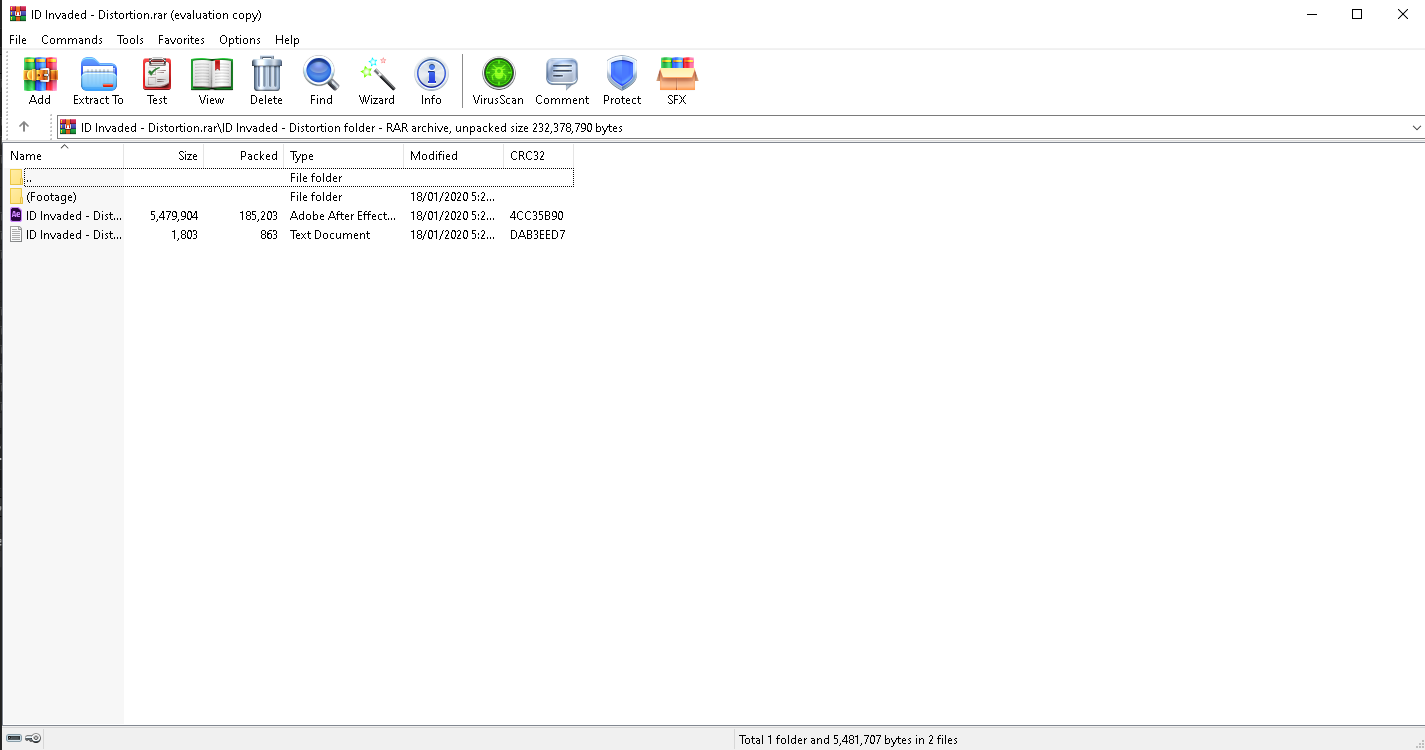This screenshot has height=750, width=1425.
Task: Click the (Footage) folder icon
Action: click(16, 197)
